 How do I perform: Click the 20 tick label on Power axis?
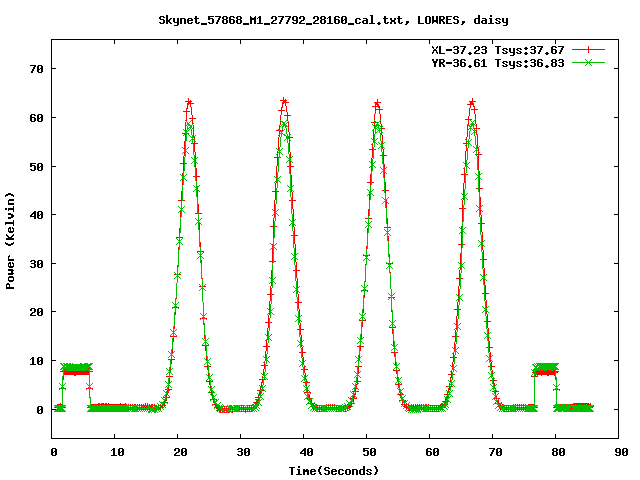(36, 312)
